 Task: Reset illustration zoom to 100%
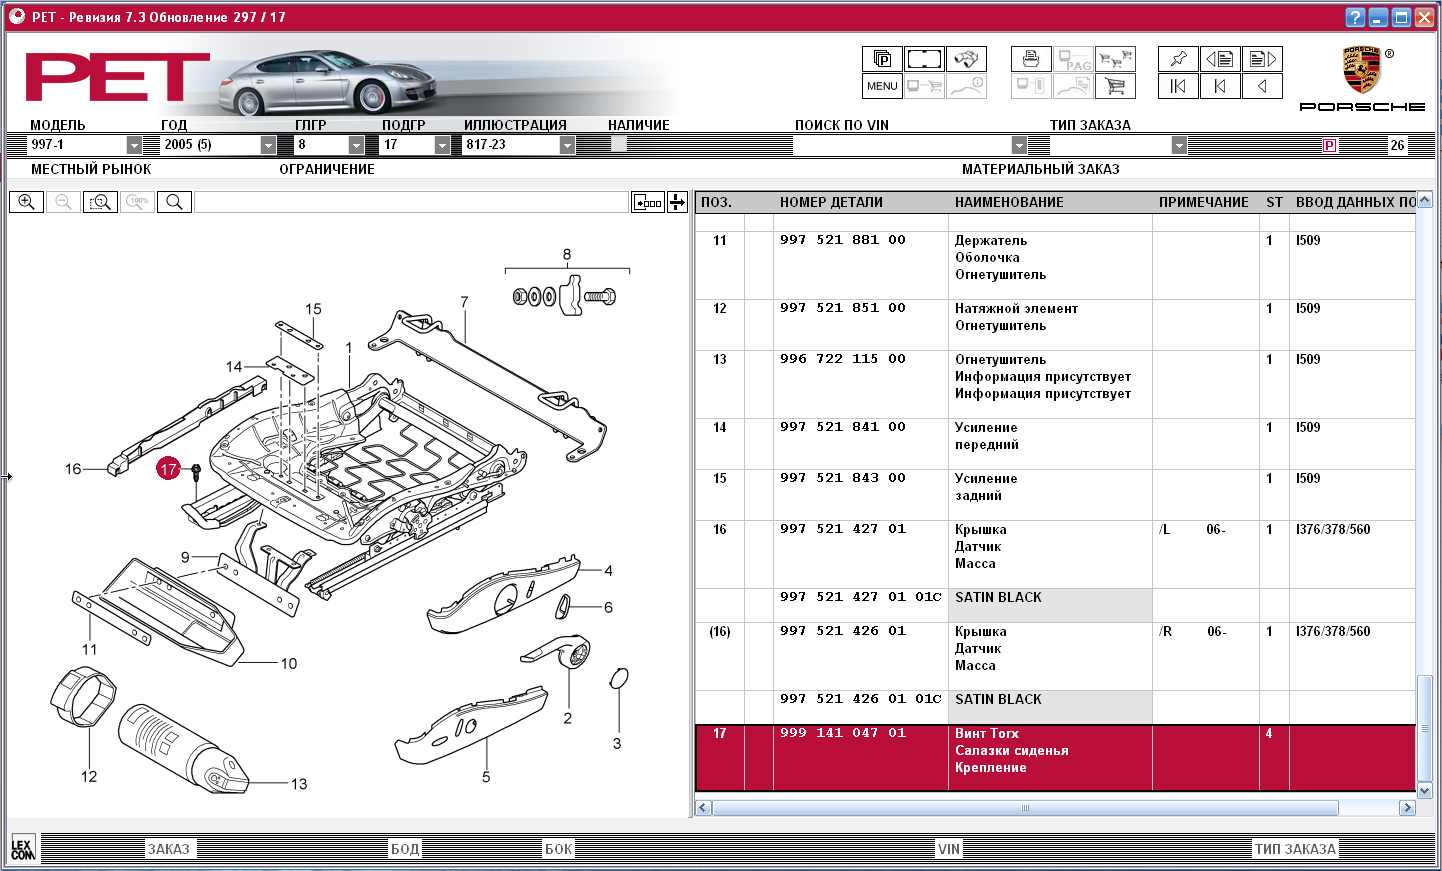[x=137, y=202]
